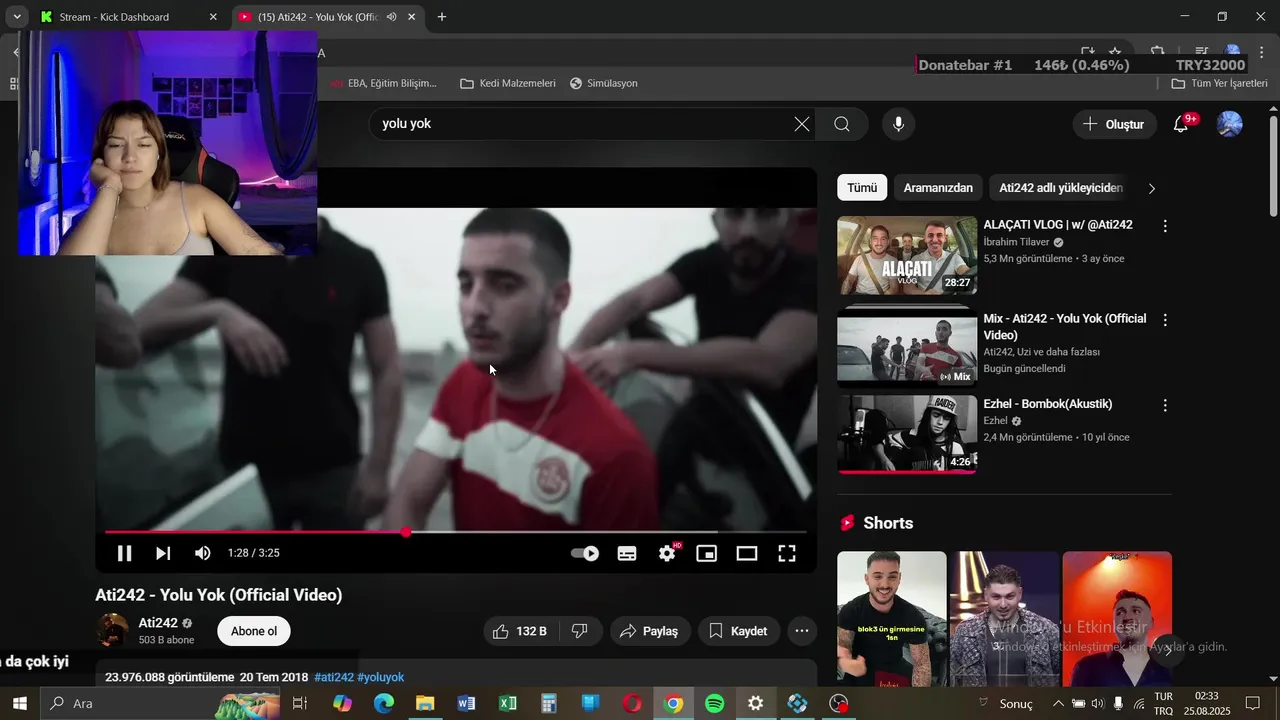Open the Kedi Malzemeleri bookmark folder

click(x=508, y=83)
